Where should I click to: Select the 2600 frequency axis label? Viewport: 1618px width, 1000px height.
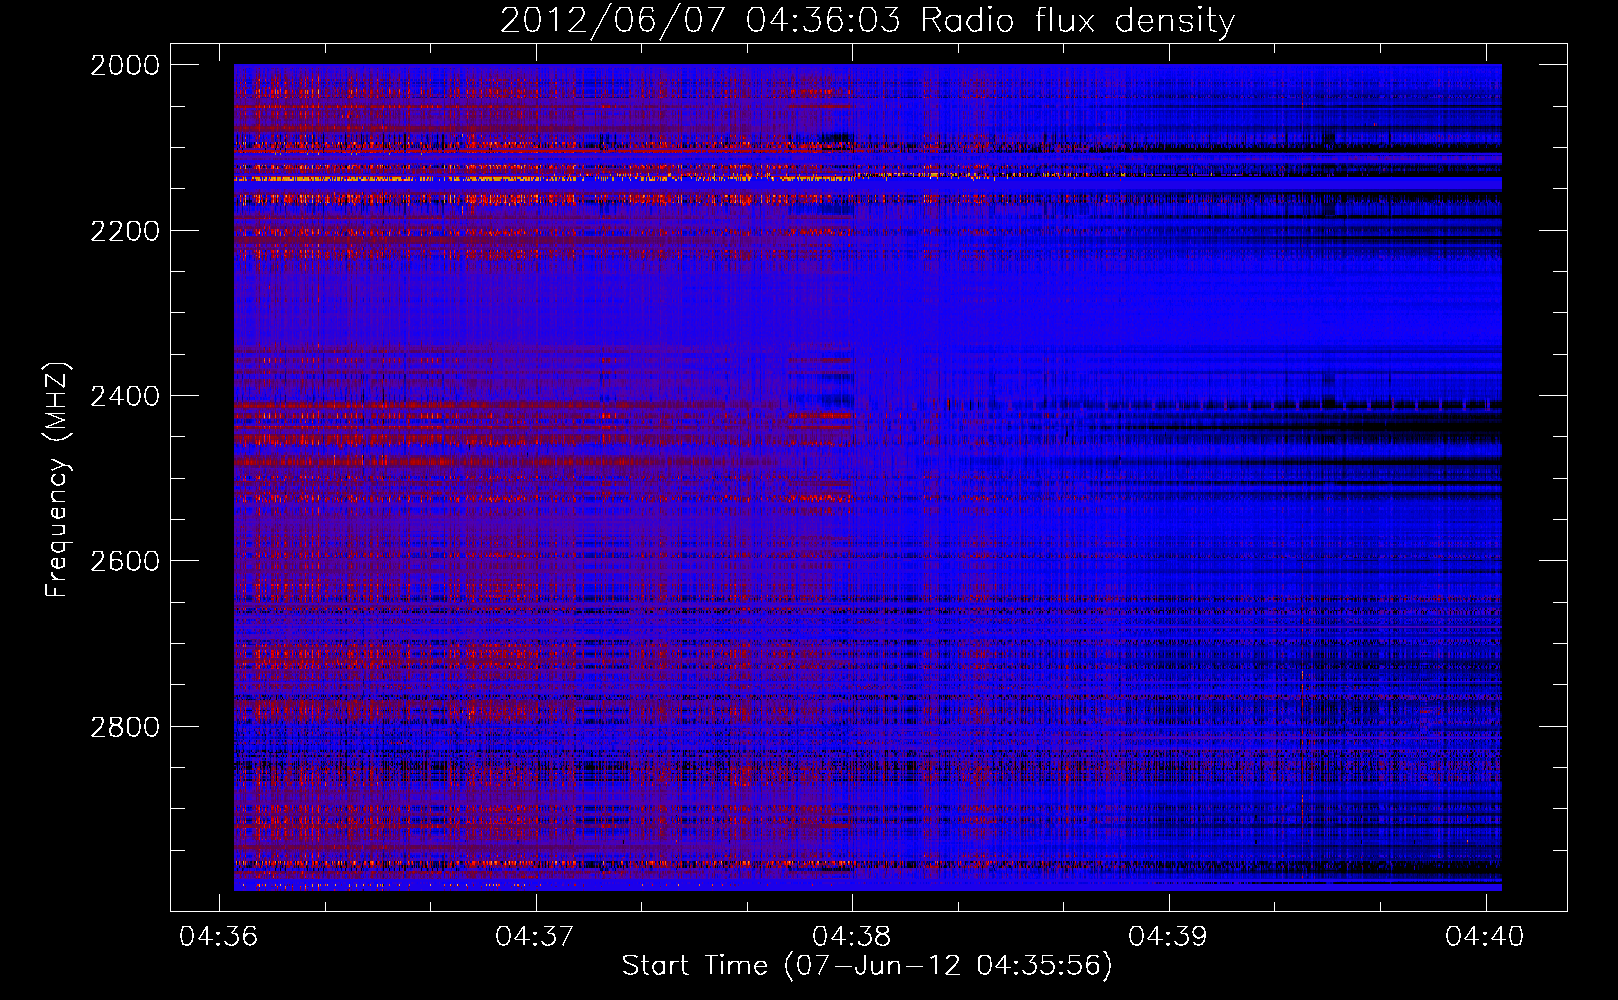click(x=125, y=561)
